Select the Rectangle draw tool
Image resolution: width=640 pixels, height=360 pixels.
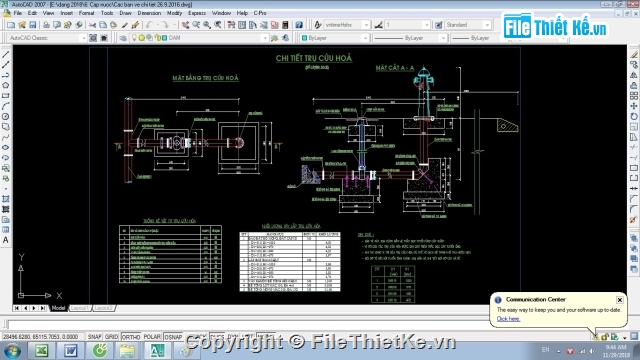coord(6,96)
